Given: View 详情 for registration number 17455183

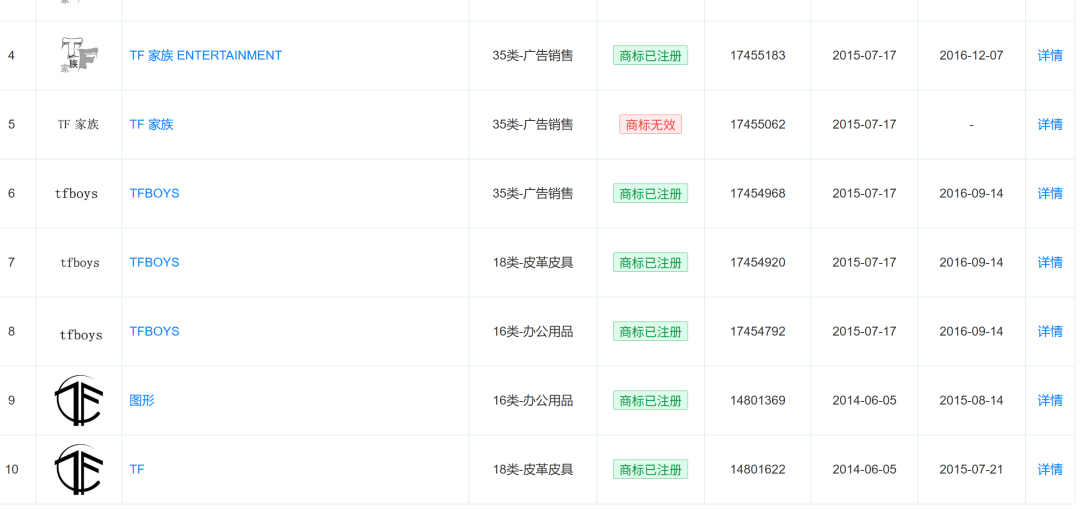Looking at the screenshot, I should [x=1050, y=55].
